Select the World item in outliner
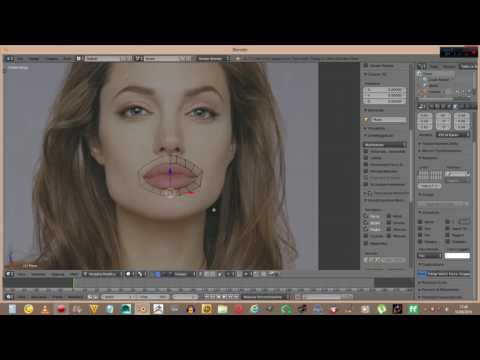Screen dimensions: 480x360 (433, 85)
